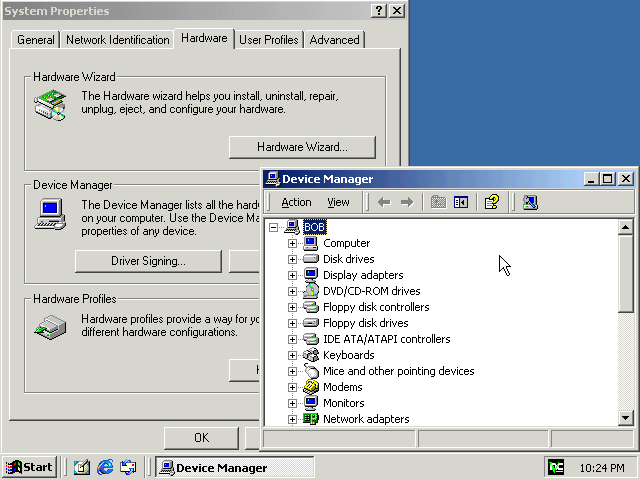Switch to the User Profiles tab

click(x=269, y=40)
